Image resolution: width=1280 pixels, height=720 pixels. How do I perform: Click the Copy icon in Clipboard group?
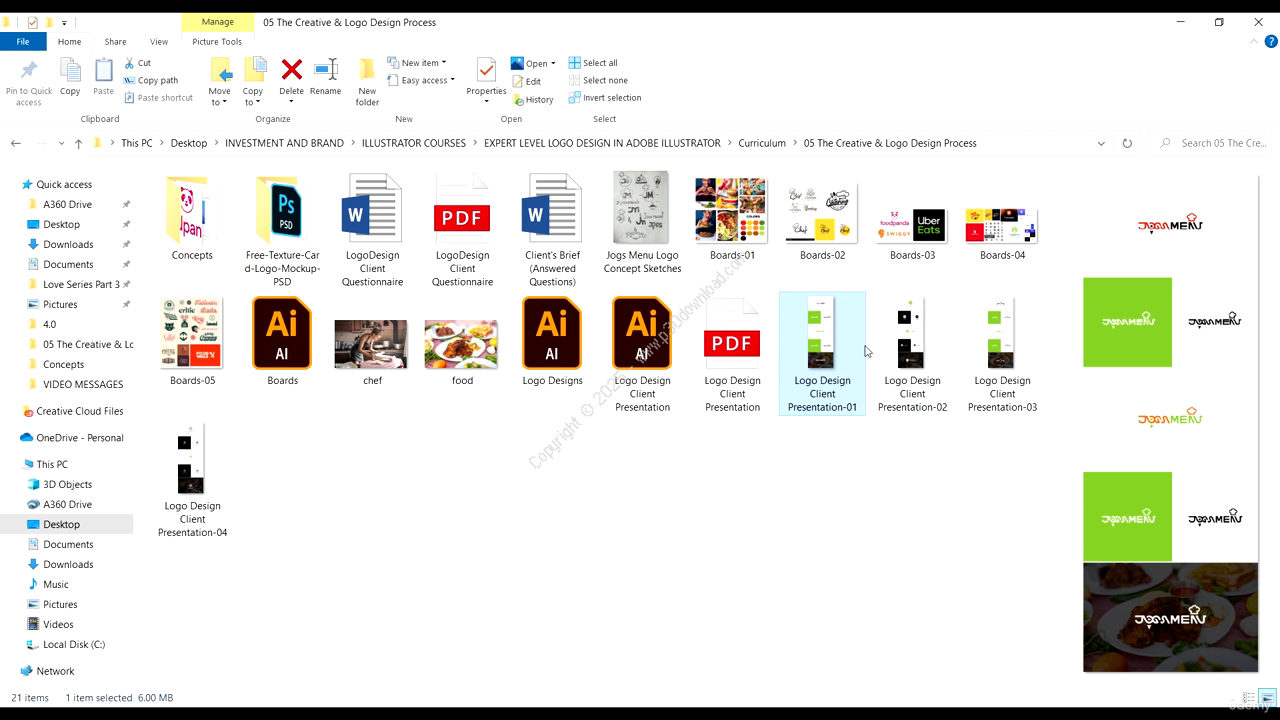tap(70, 76)
